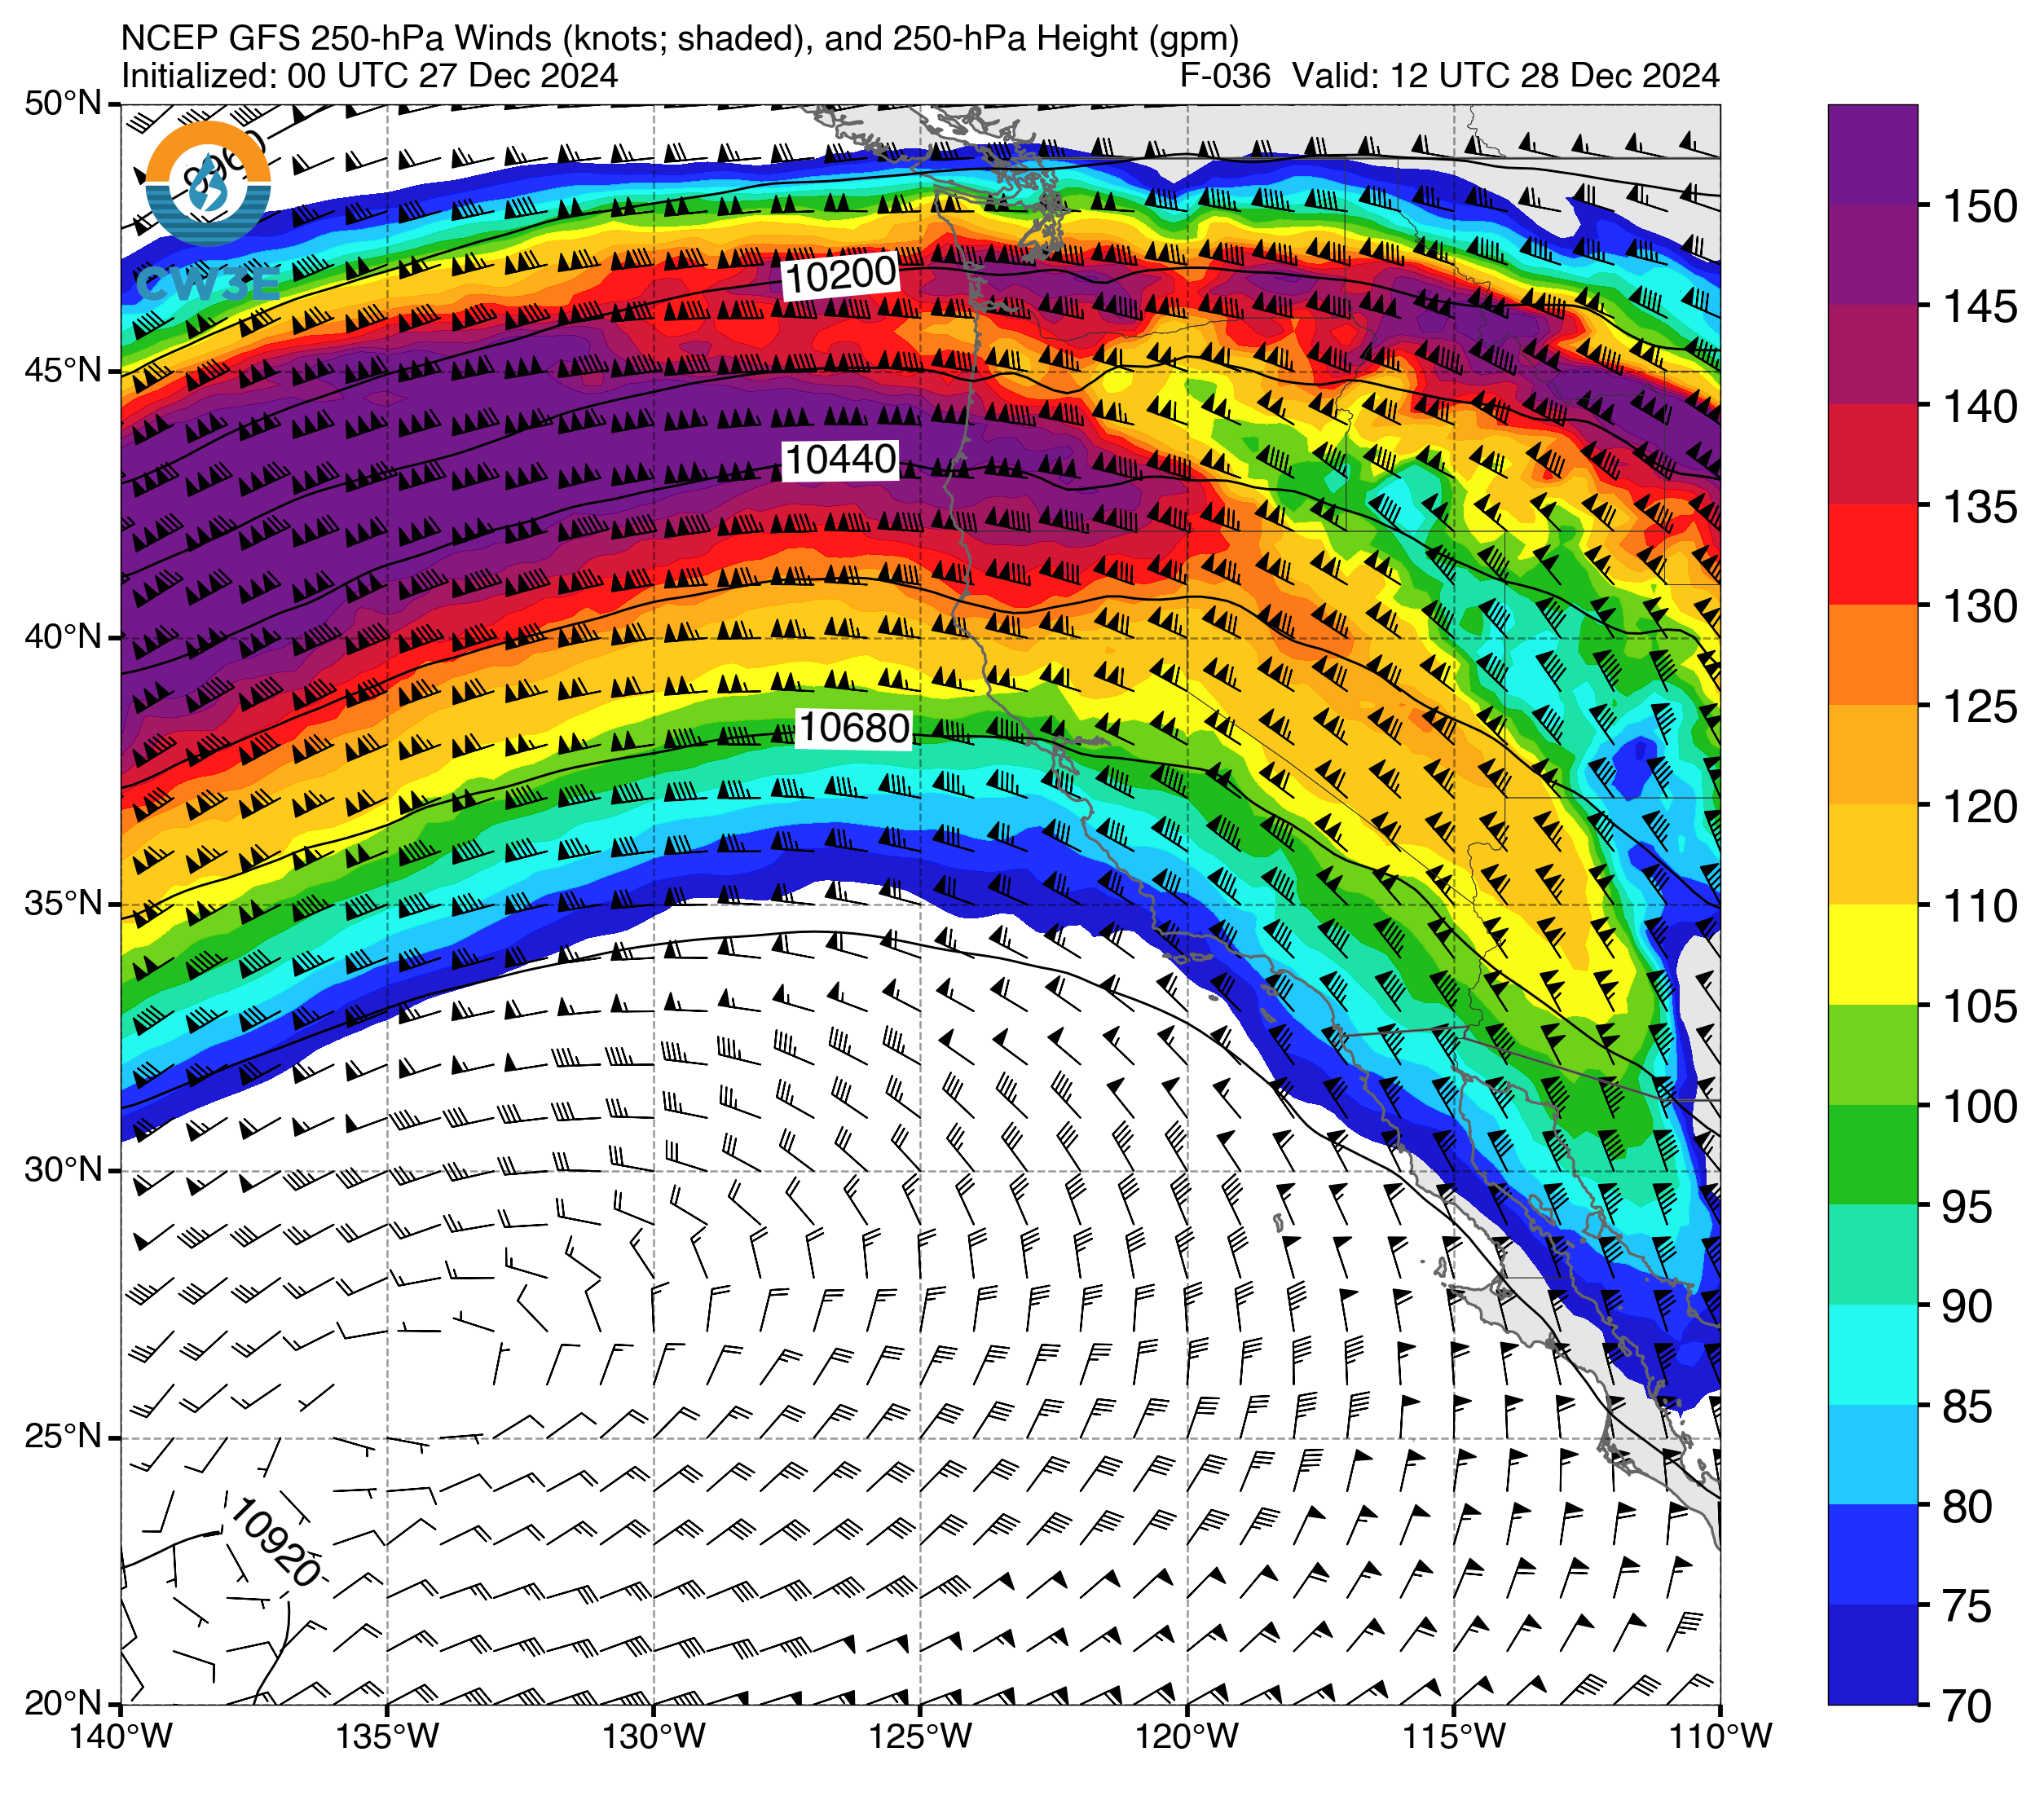Click the 150 knot colorbar label
Image resolution: width=2044 pixels, height=1796 pixels.
coord(1980,207)
